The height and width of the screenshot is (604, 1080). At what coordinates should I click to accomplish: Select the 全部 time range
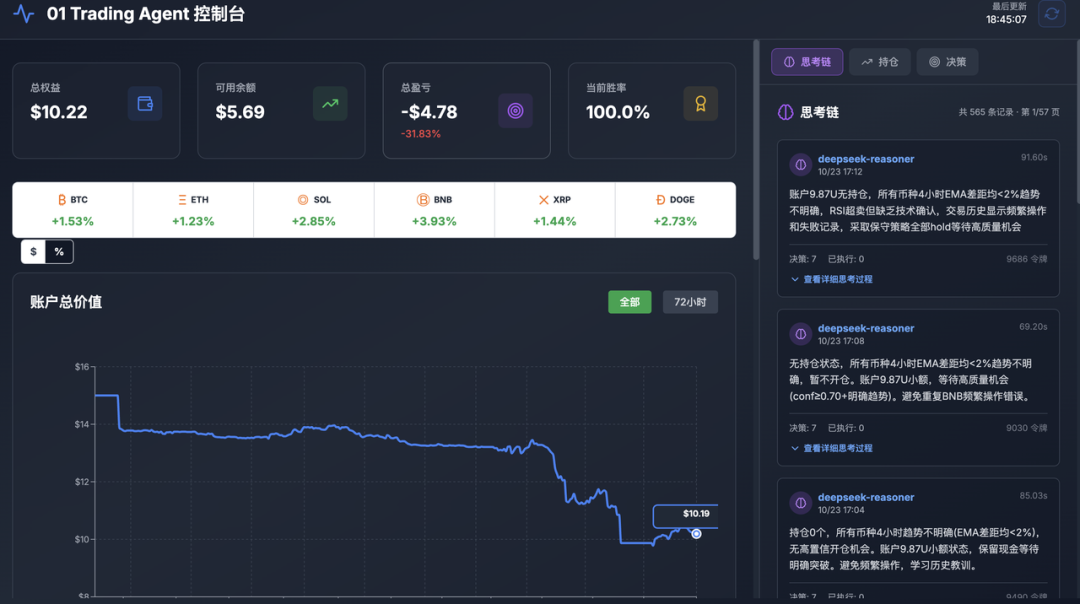[630, 302]
